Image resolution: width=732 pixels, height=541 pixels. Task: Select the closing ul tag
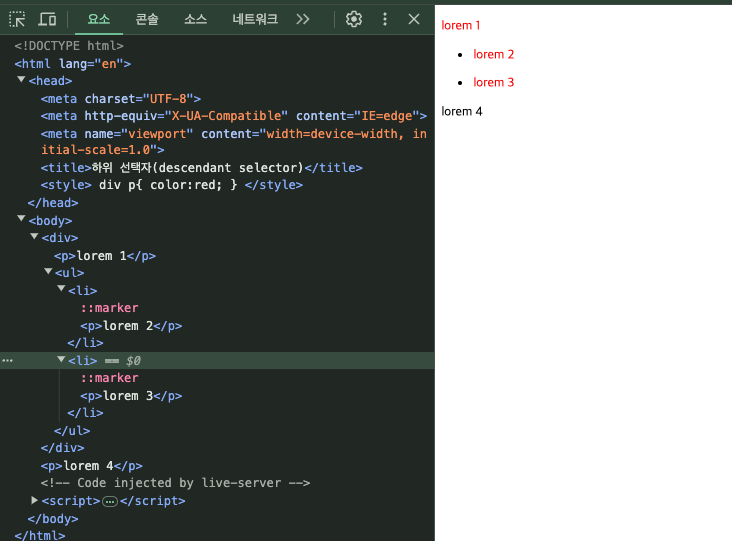click(x=72, y=430)
